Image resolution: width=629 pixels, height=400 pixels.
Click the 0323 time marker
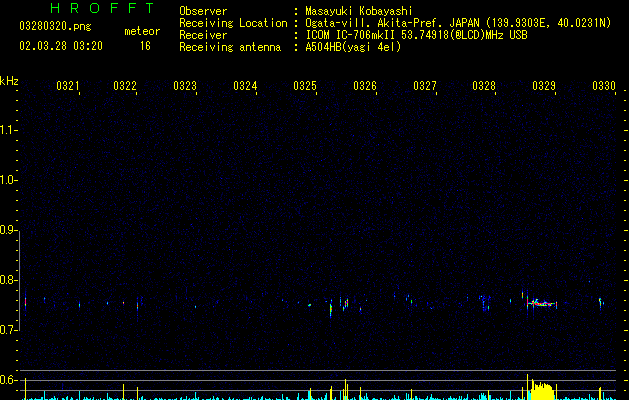(x=185, y=86)
